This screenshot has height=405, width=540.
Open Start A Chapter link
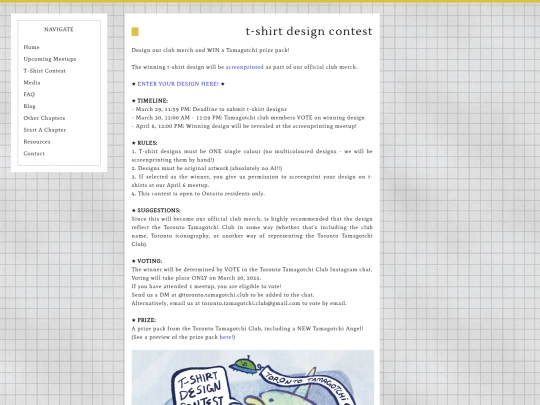[x=44, y=130]
